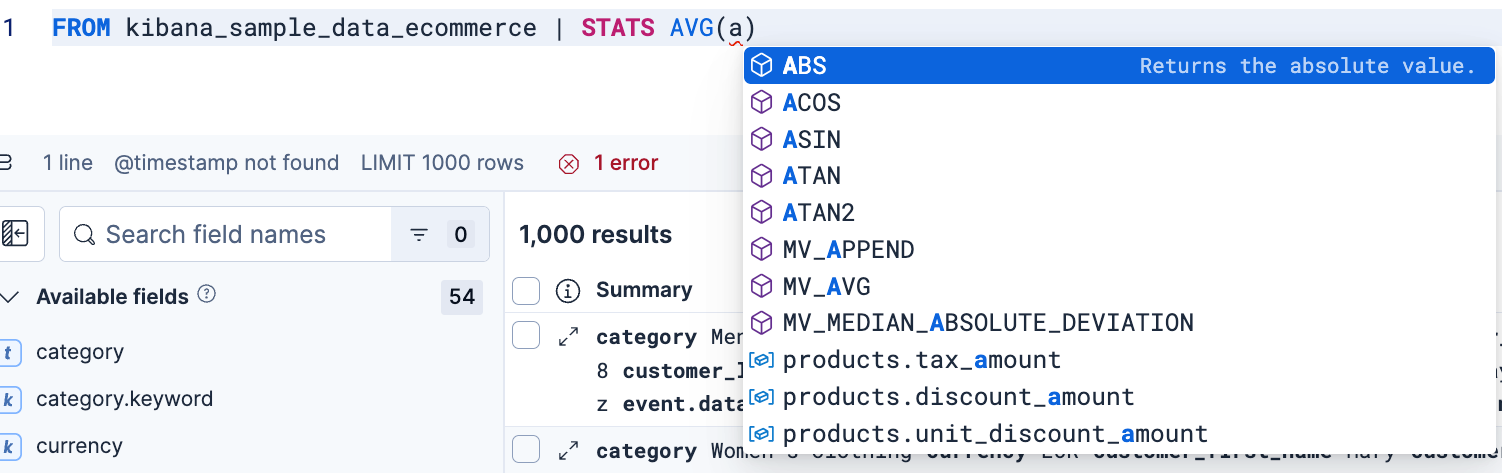Click the 1 error status link

(x=626, y=163)
